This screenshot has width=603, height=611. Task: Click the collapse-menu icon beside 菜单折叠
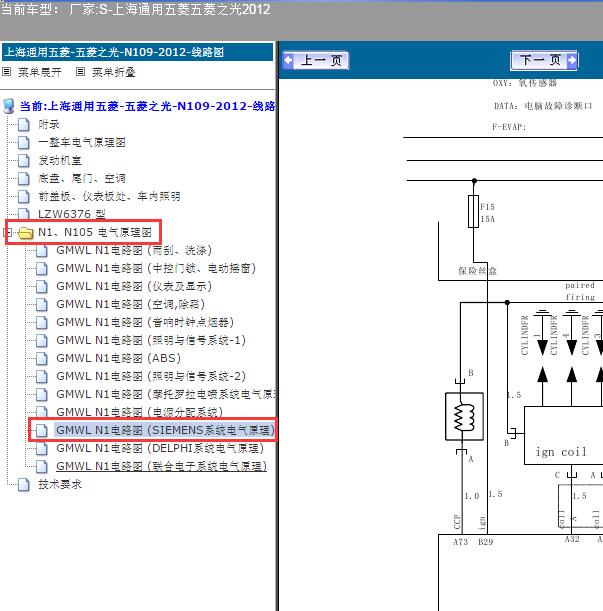pyautogui.click(x=80, y=72)
